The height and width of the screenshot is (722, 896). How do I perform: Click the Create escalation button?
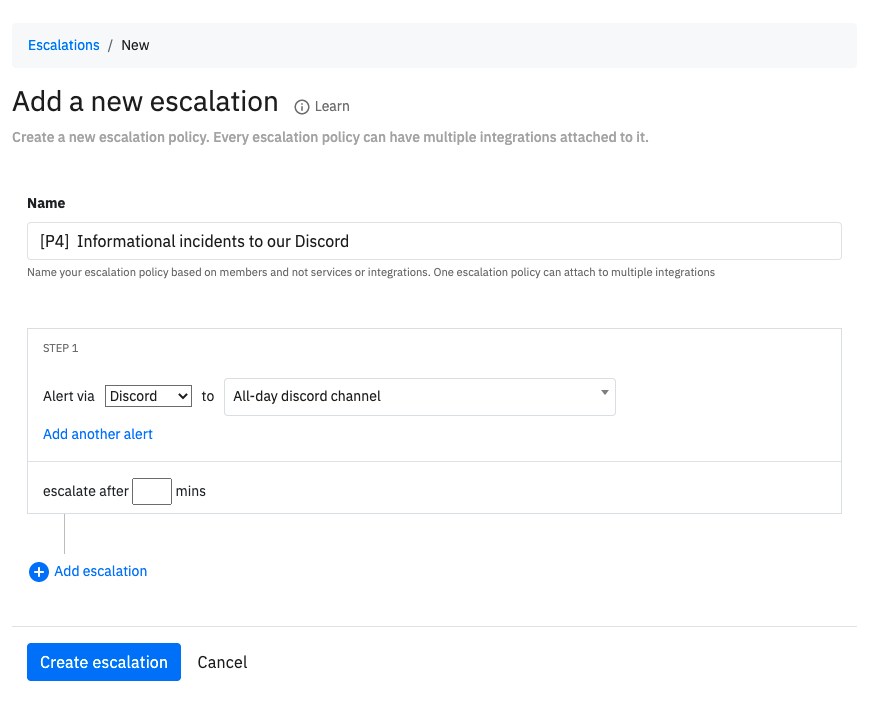click(104, 662)
